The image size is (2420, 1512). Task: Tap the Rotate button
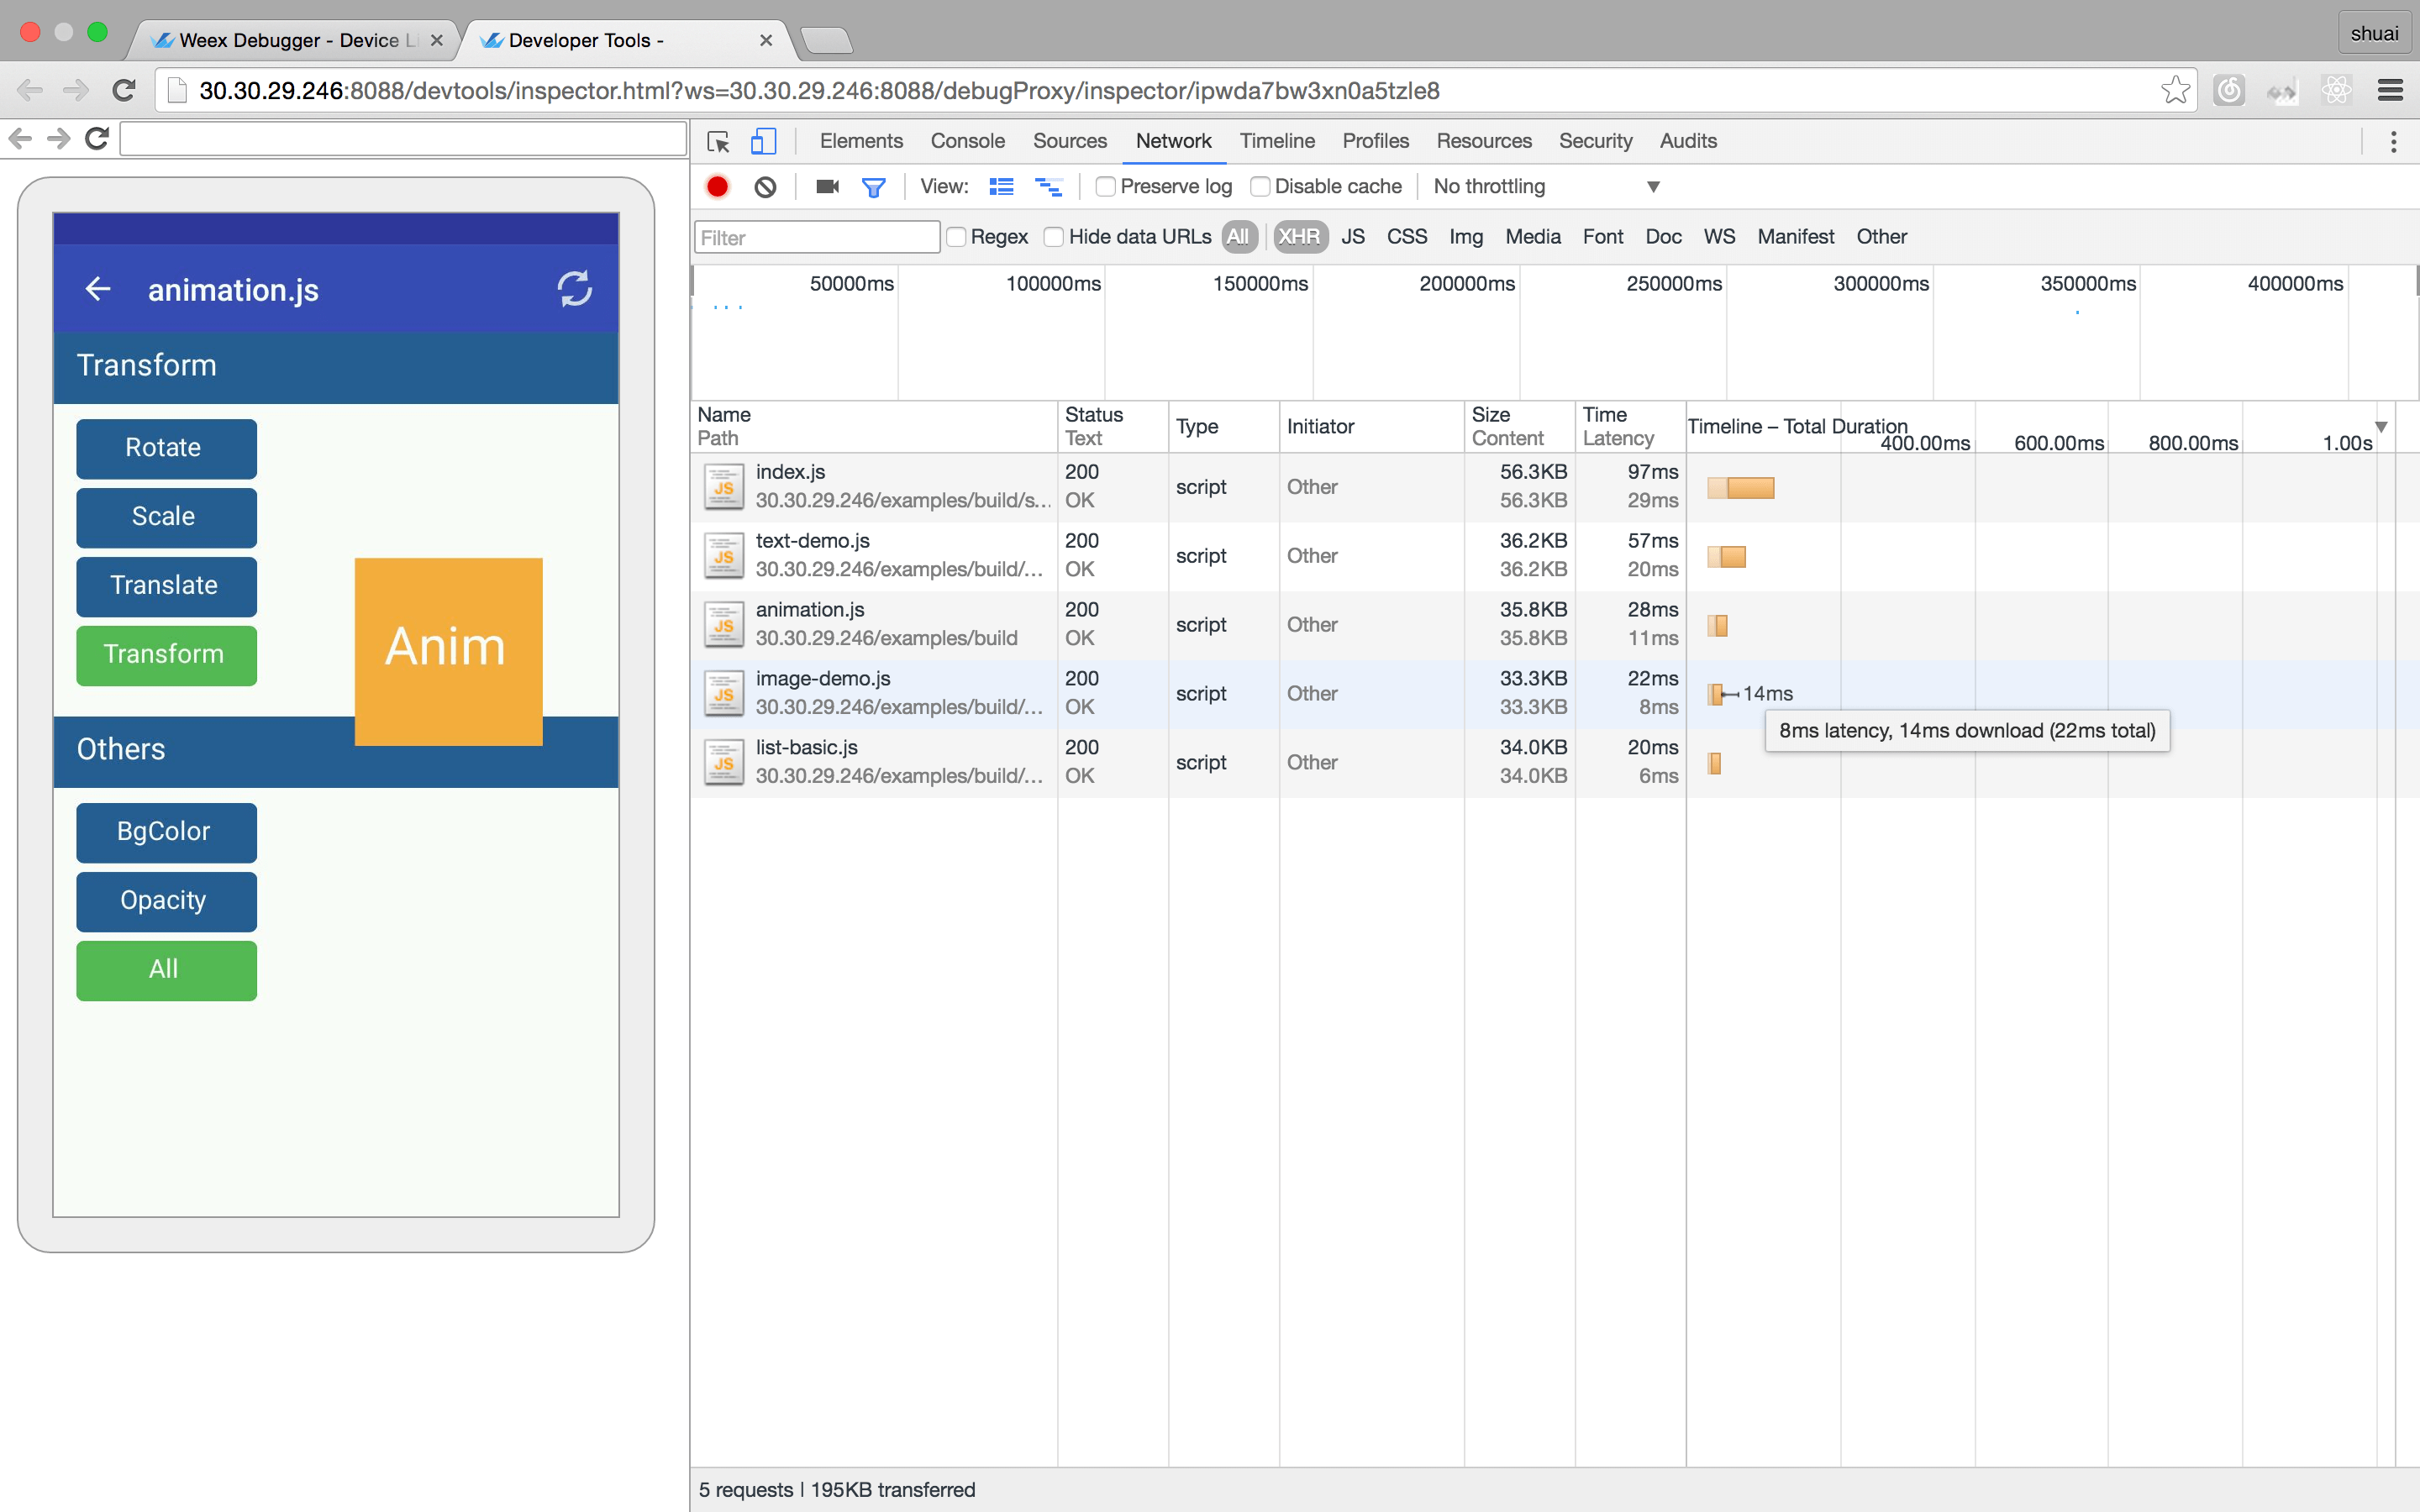point(166,448)
